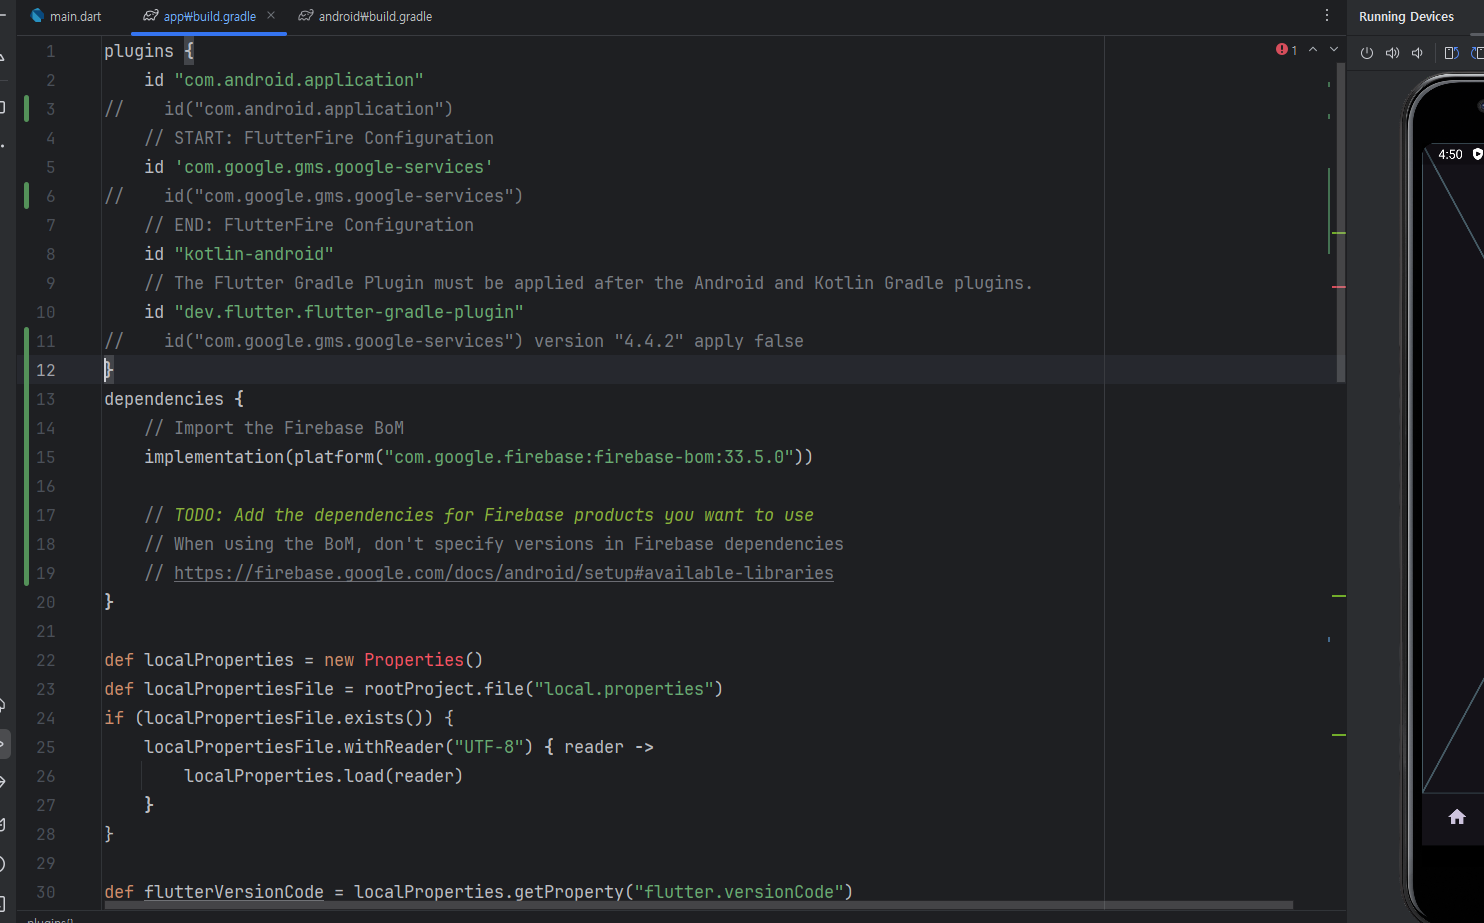Click the Properties class name on line 22
Image resolution: width=1484 pixels, height=923 pixels.
414,660
